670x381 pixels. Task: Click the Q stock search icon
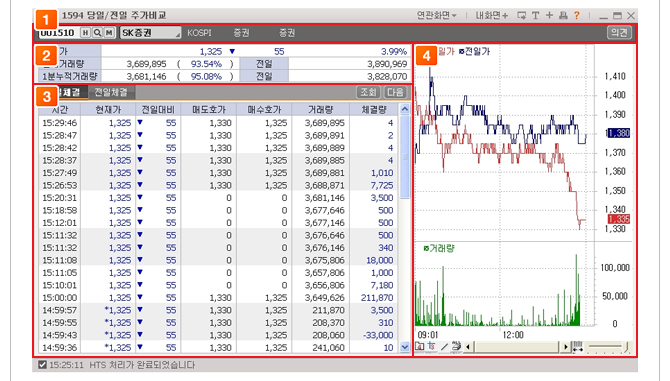coord(97,32)
